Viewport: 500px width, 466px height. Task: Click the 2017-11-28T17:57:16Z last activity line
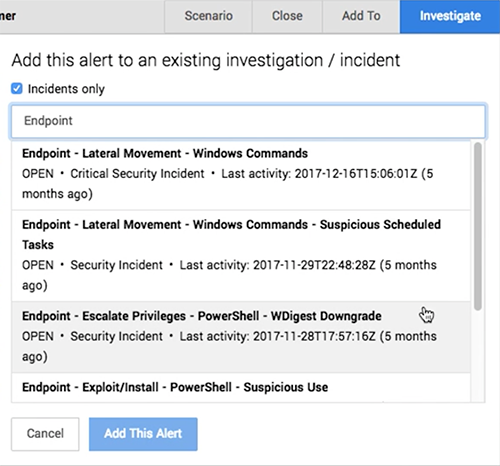tap(229, 346)
